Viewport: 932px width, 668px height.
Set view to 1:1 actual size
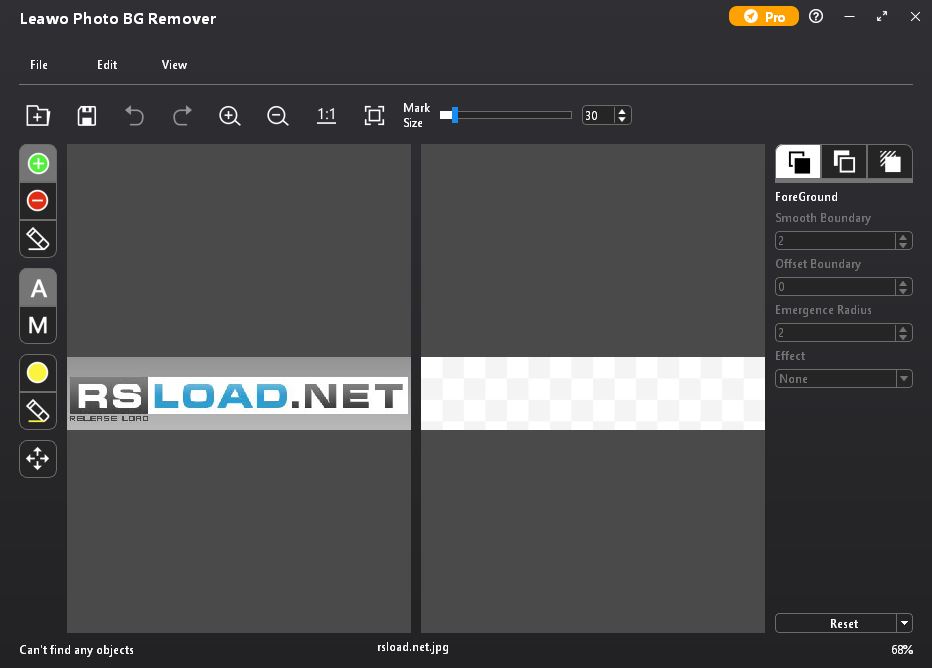point(326,115)
